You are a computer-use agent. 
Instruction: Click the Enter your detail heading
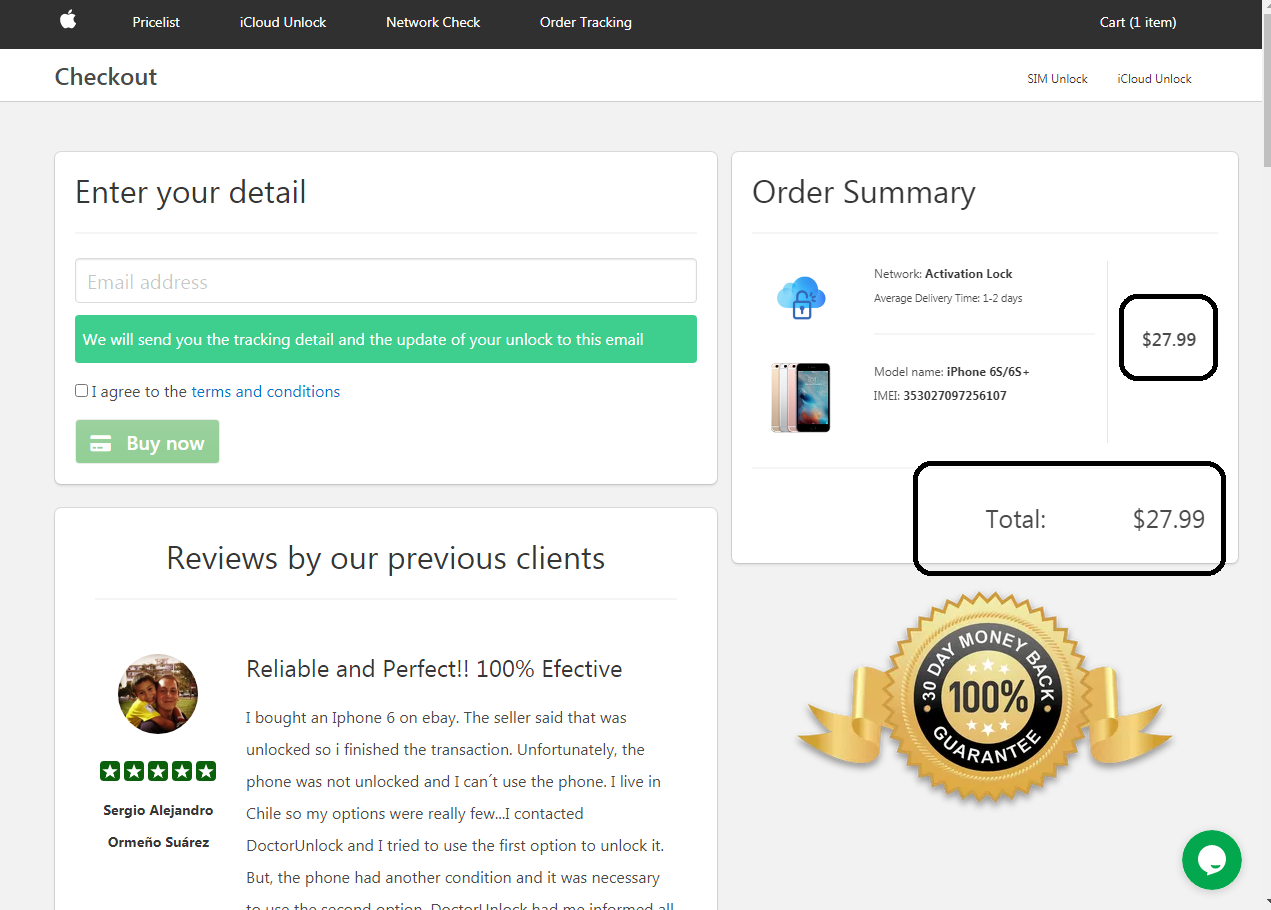(x=191, y=192)
